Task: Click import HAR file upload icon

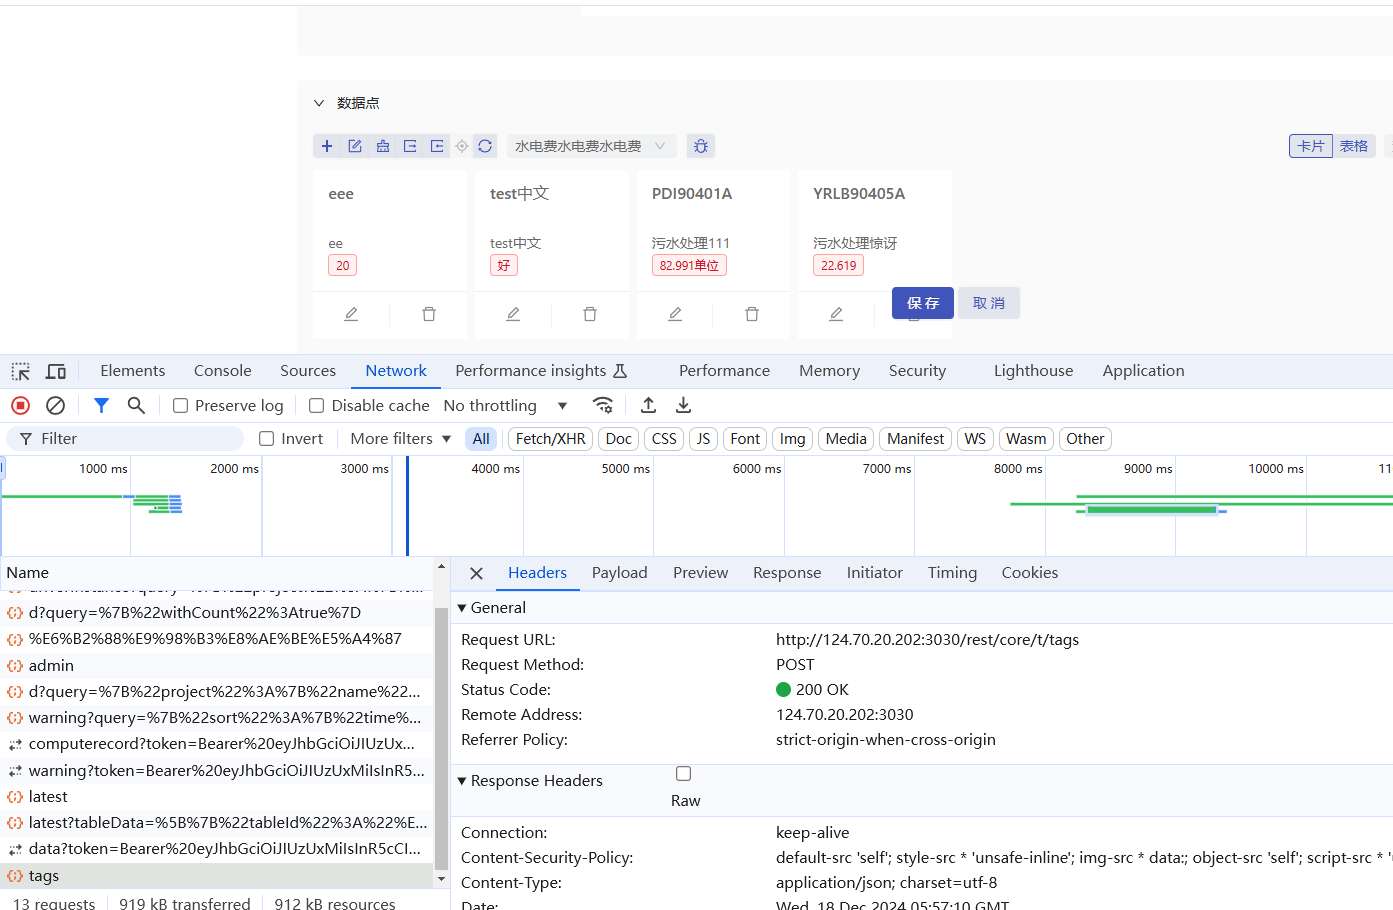Action: tap(648, 405)
